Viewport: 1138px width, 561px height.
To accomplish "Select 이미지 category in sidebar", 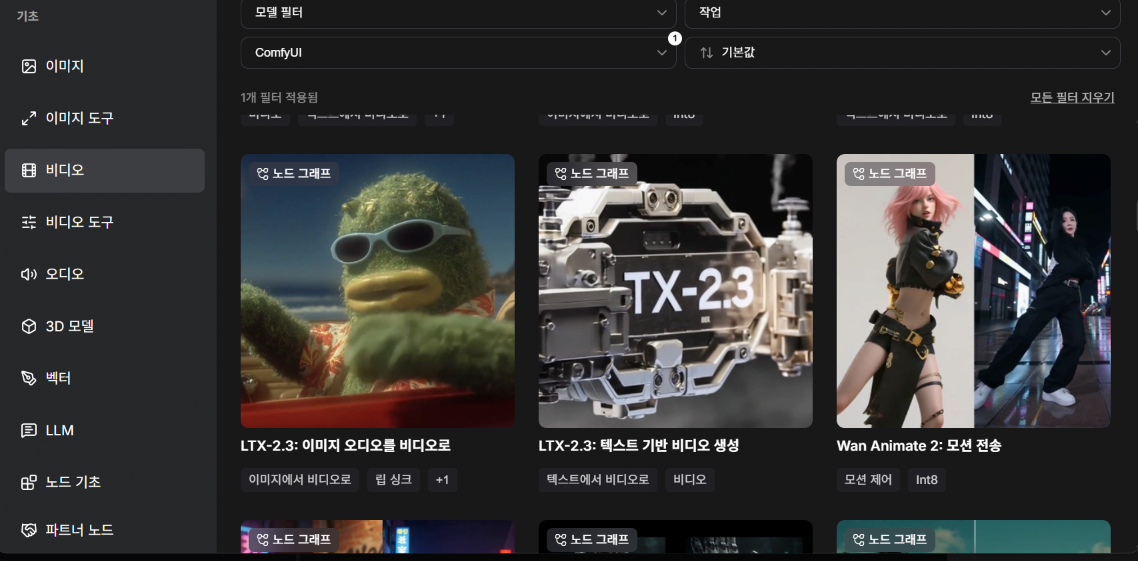I will (x=105, y=67).
